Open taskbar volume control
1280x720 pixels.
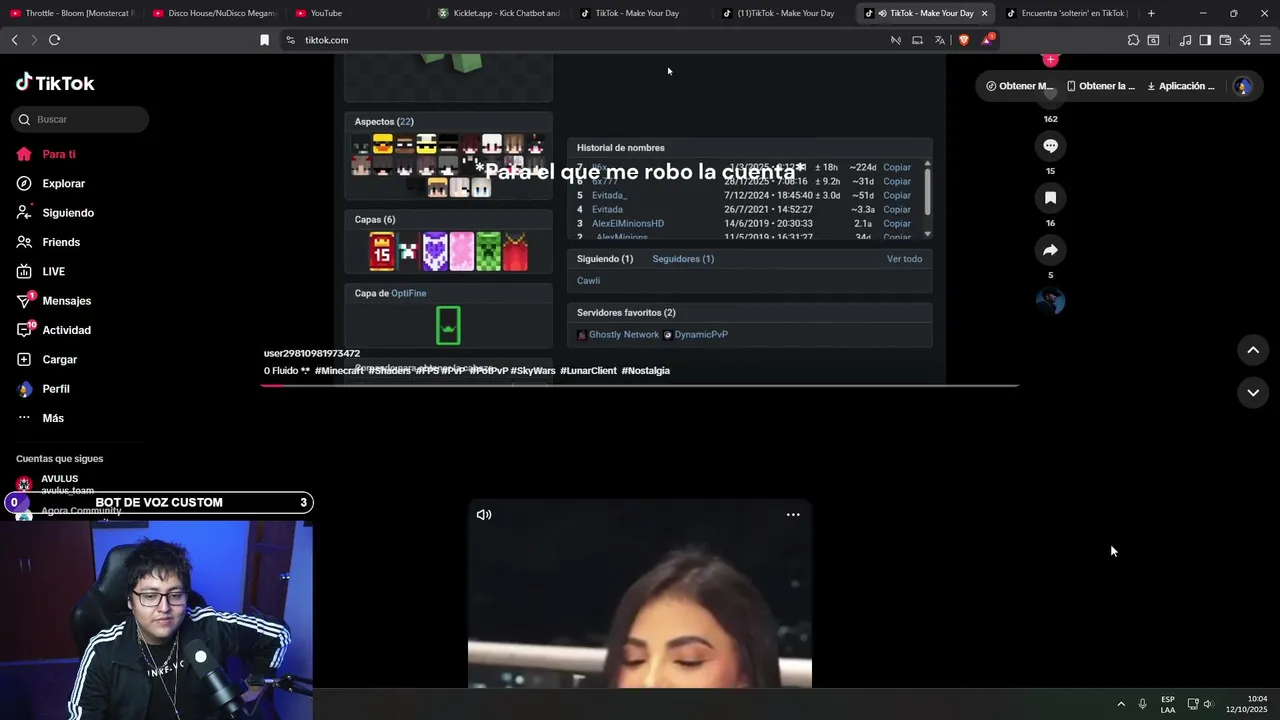pos(1208,704)
